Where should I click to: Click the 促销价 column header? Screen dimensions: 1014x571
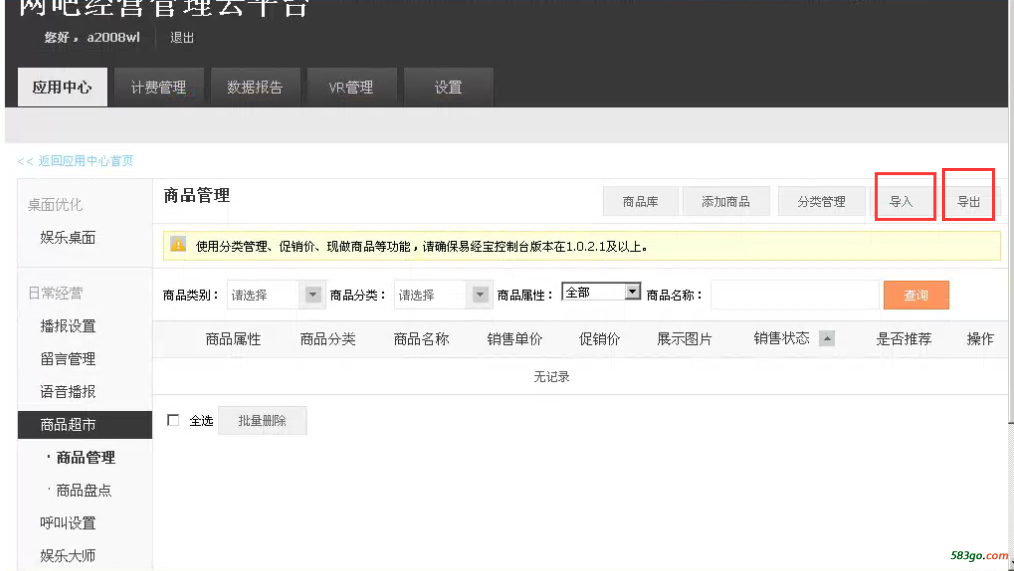[x=599, y=339]
